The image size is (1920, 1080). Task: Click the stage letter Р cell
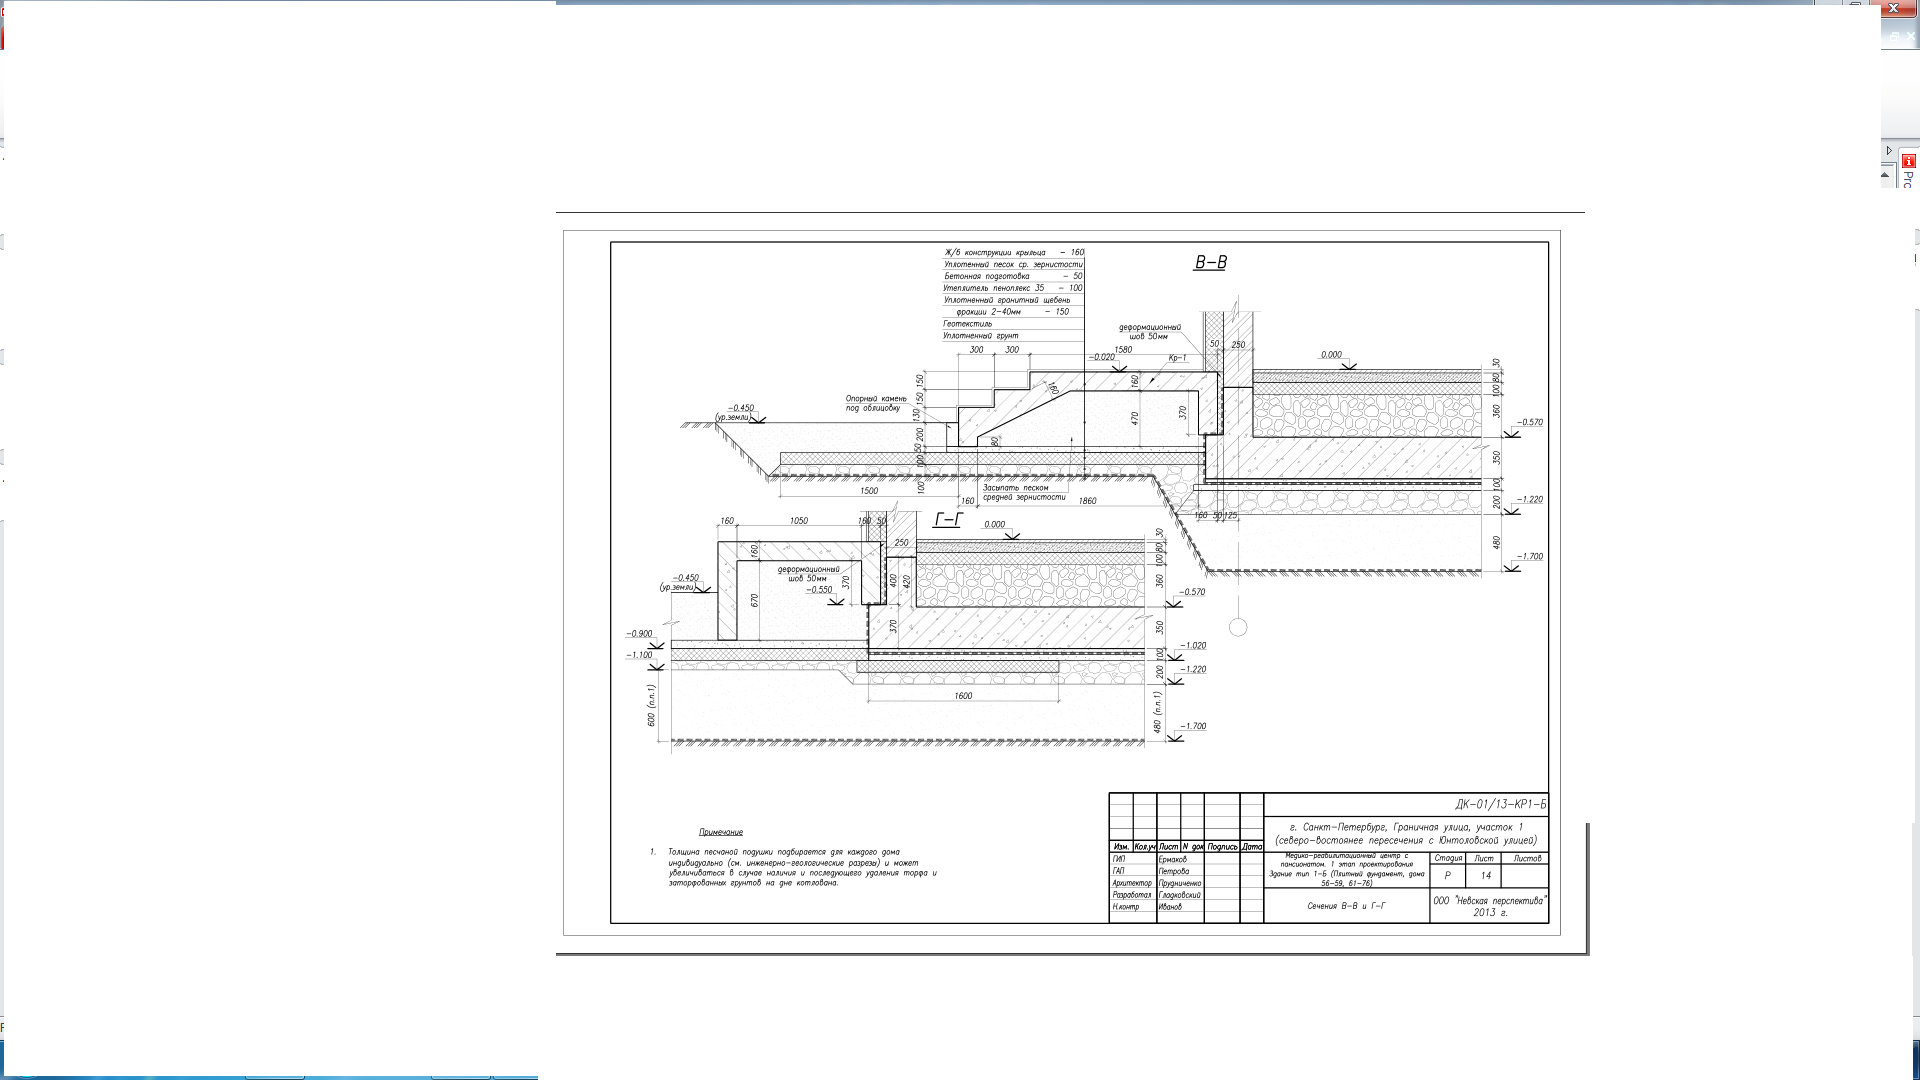pos(1447,876)
